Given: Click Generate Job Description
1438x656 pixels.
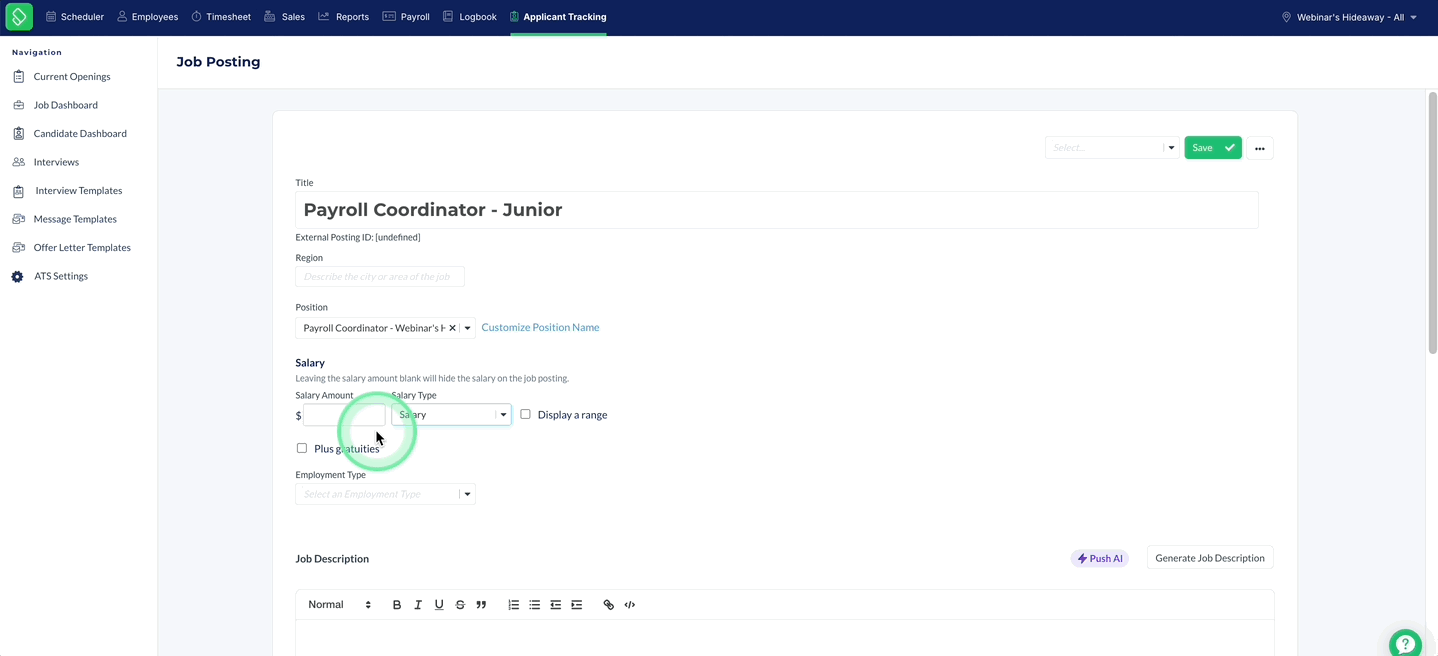Looking at the screenshot, I should (1210, 558).
